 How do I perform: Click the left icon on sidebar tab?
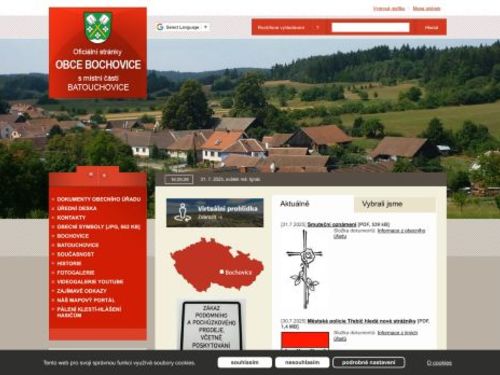tap(91, 174)
